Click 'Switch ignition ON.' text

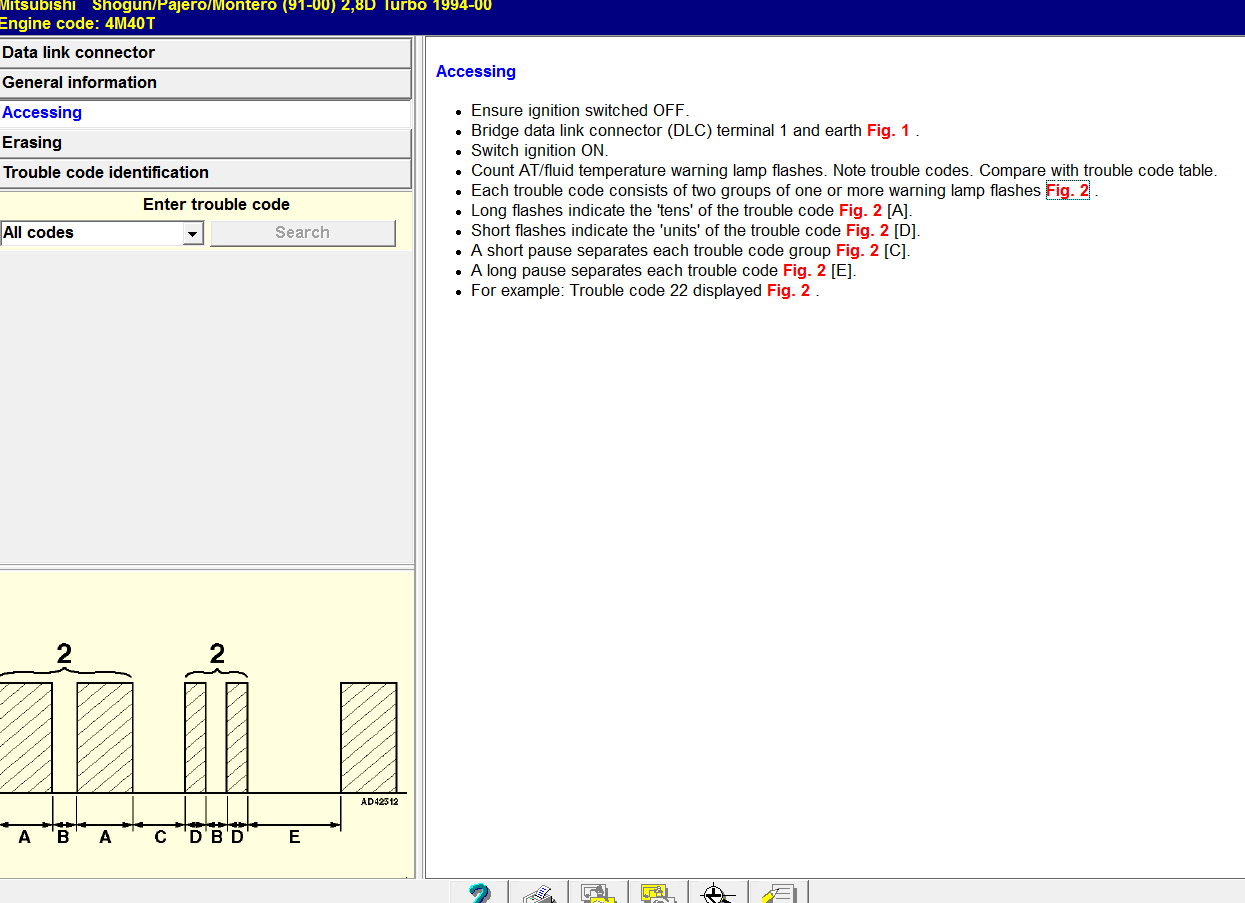(539, 150)
